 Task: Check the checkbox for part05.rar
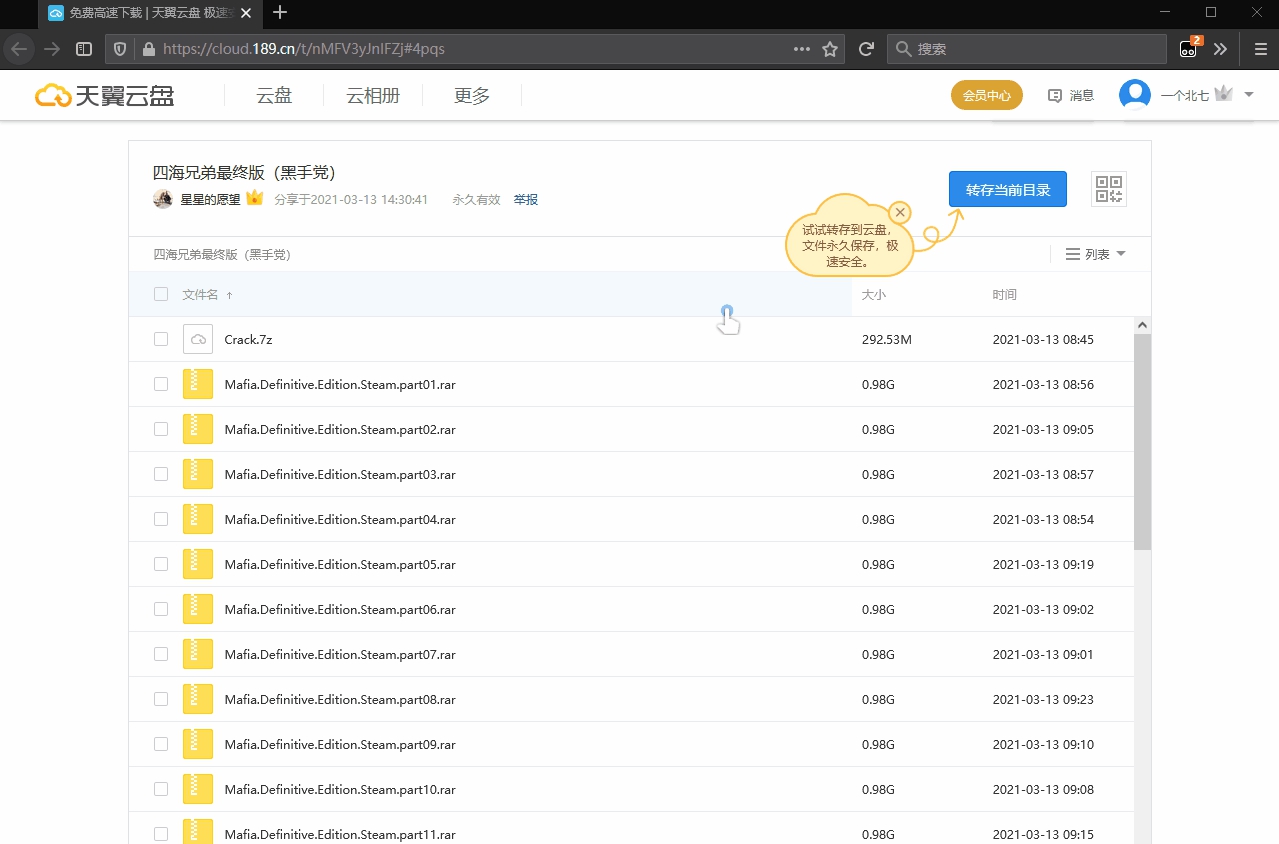(x=160, y=564)
